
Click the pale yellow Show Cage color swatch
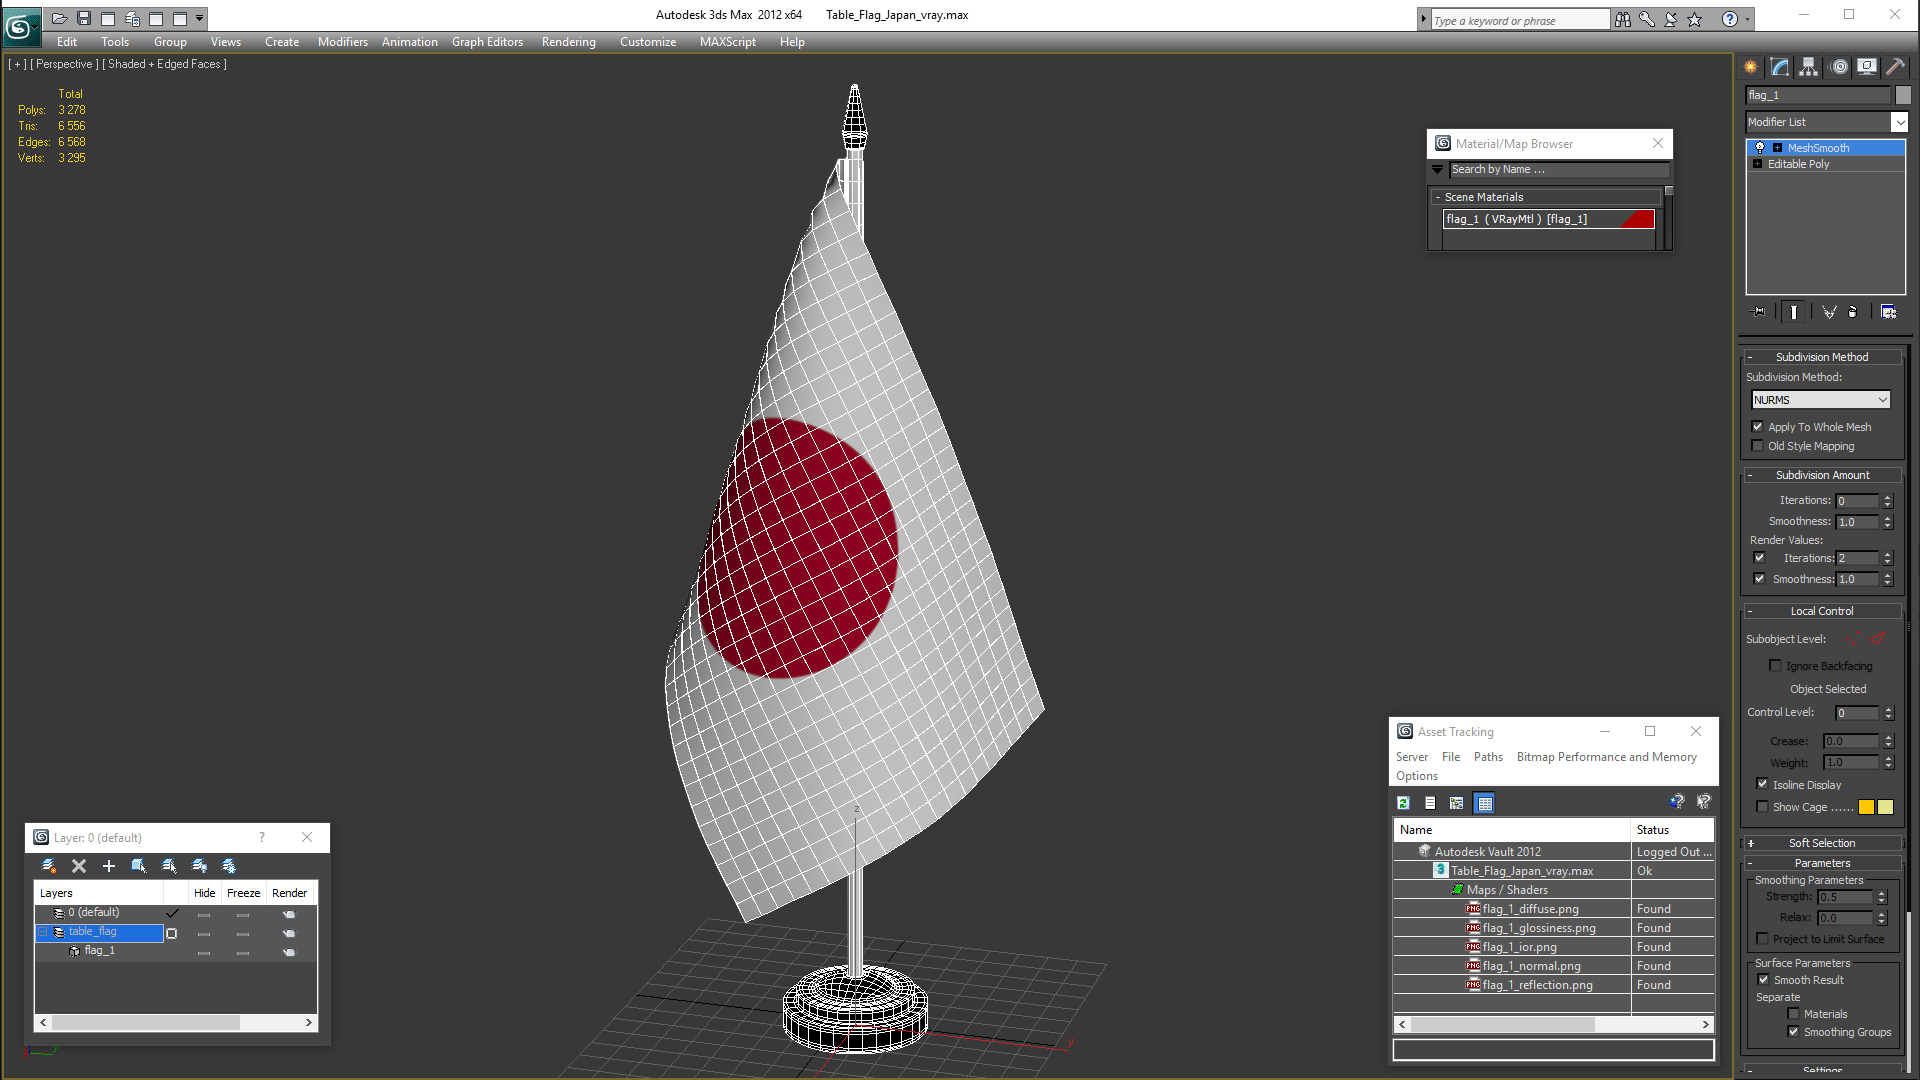point(1885,807)
